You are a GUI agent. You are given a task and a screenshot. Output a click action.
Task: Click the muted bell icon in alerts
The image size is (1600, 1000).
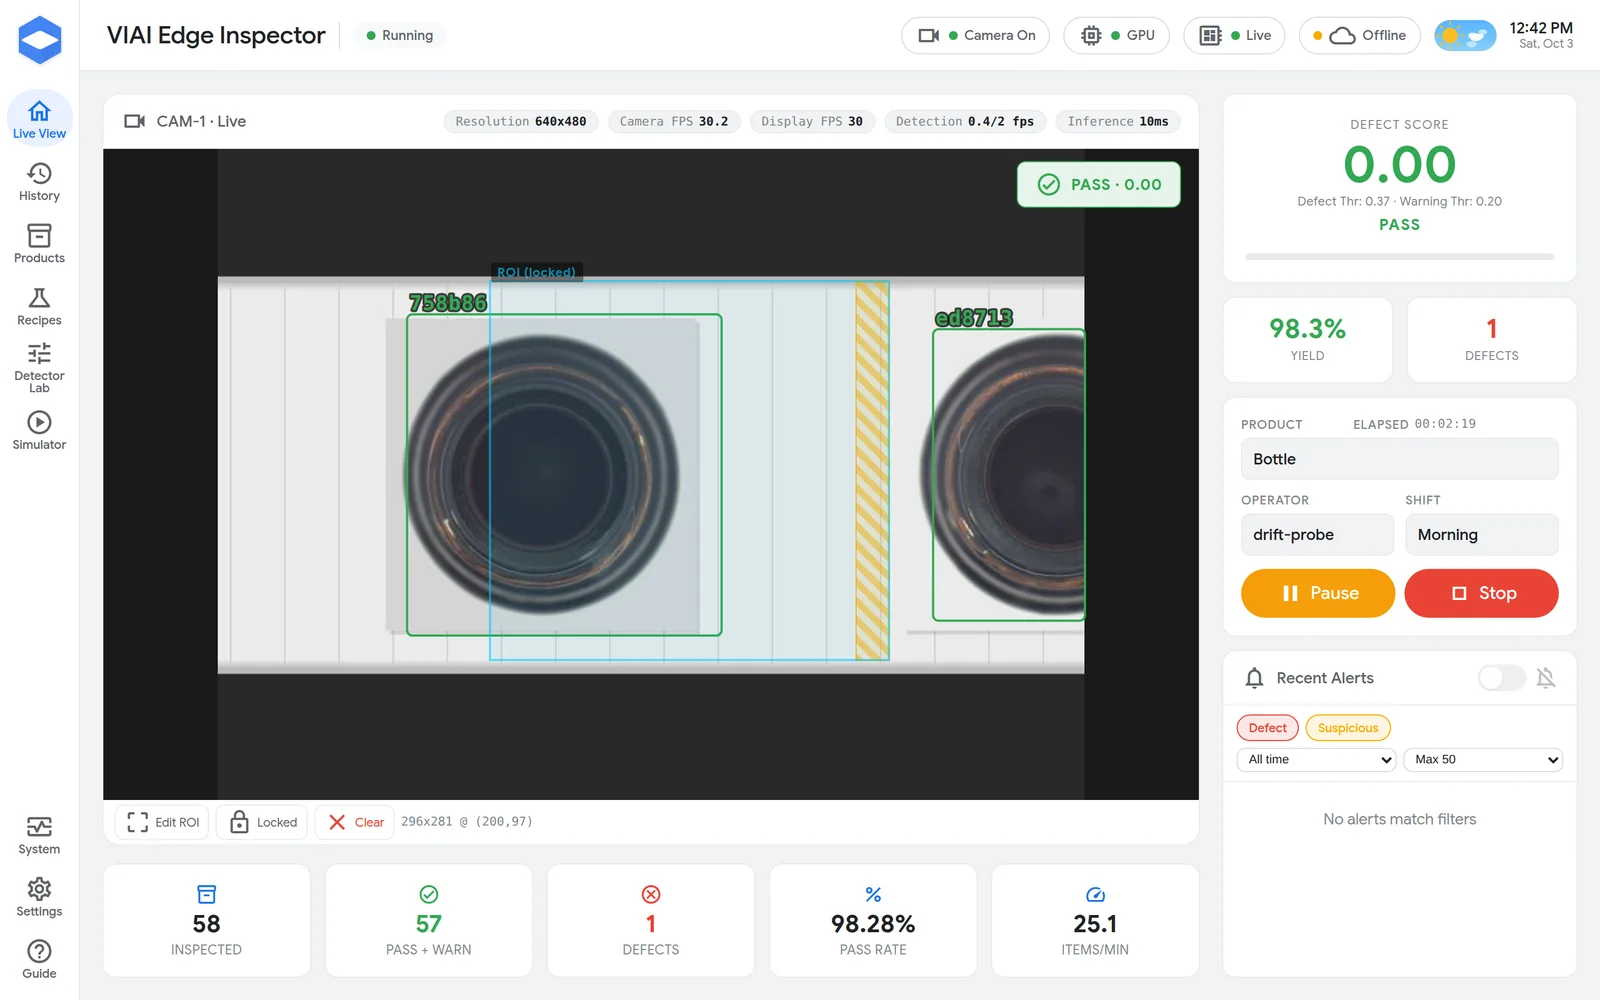click(1546, 678)
